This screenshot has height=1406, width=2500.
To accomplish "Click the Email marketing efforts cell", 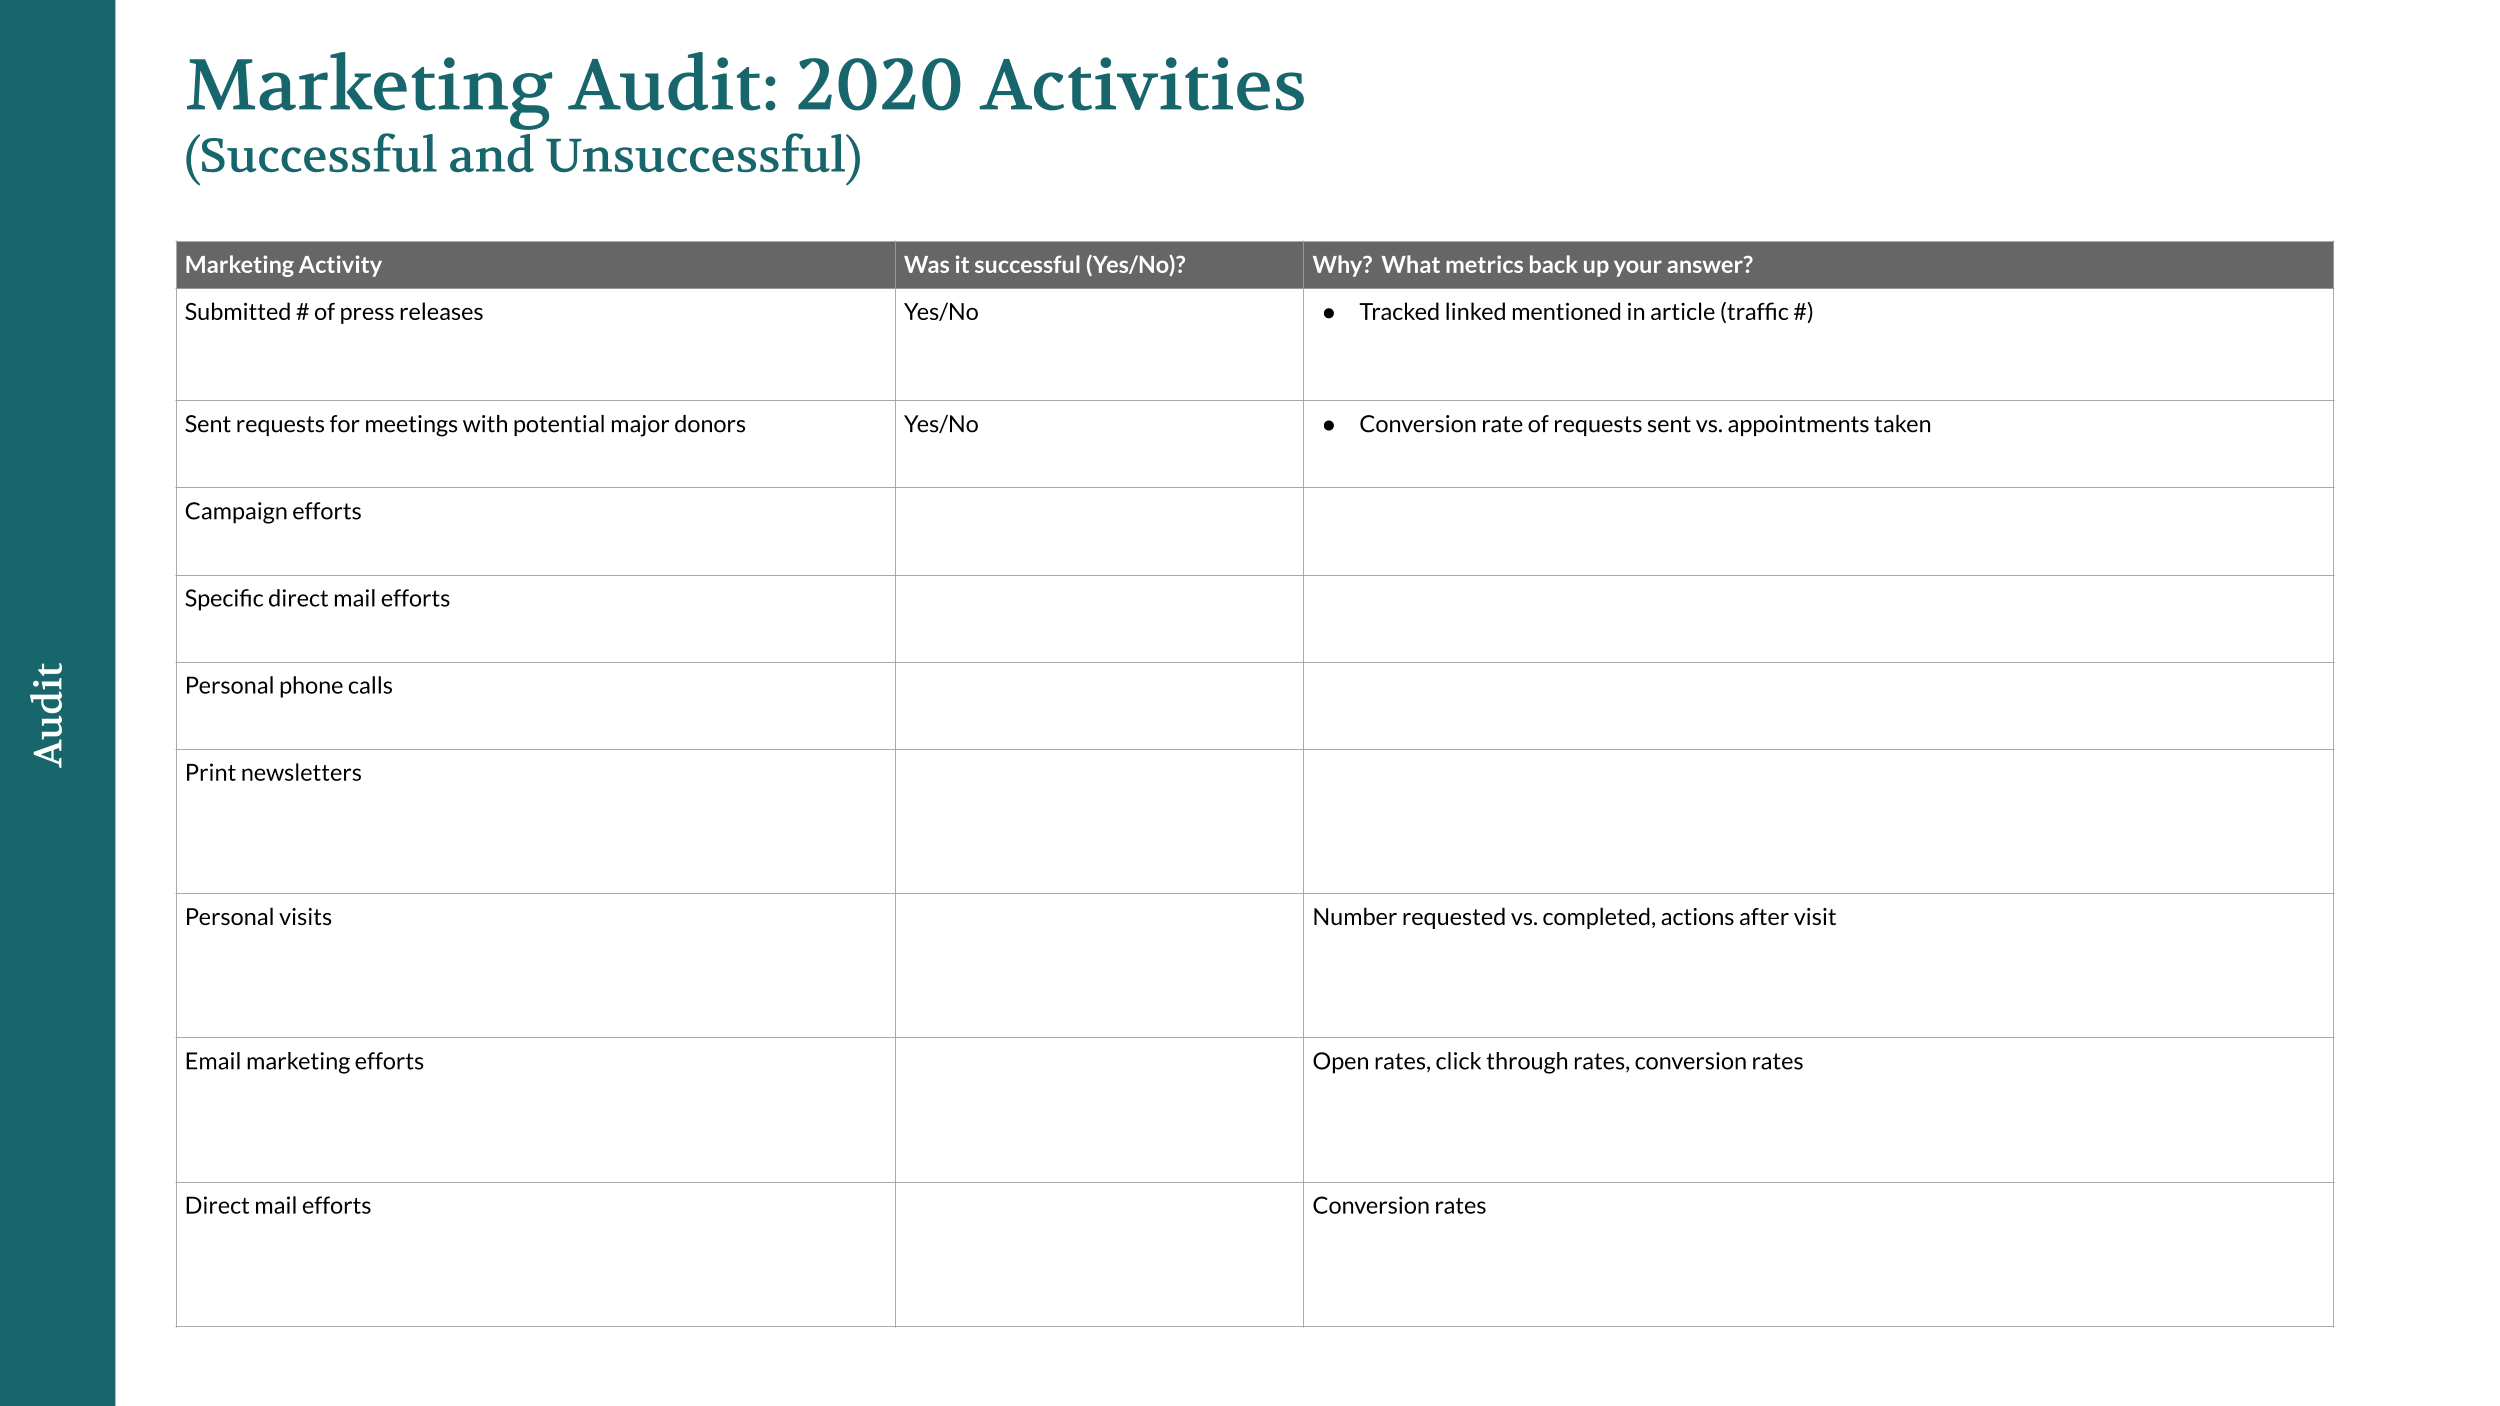I will coord(304,1061).
